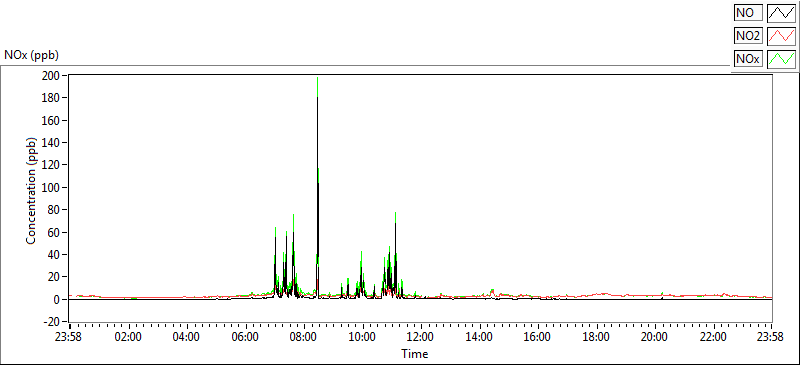Open the NOx green line style icon
Viewport: 800px width, 365px height.
pyautogui.click(x=782, y=59)
